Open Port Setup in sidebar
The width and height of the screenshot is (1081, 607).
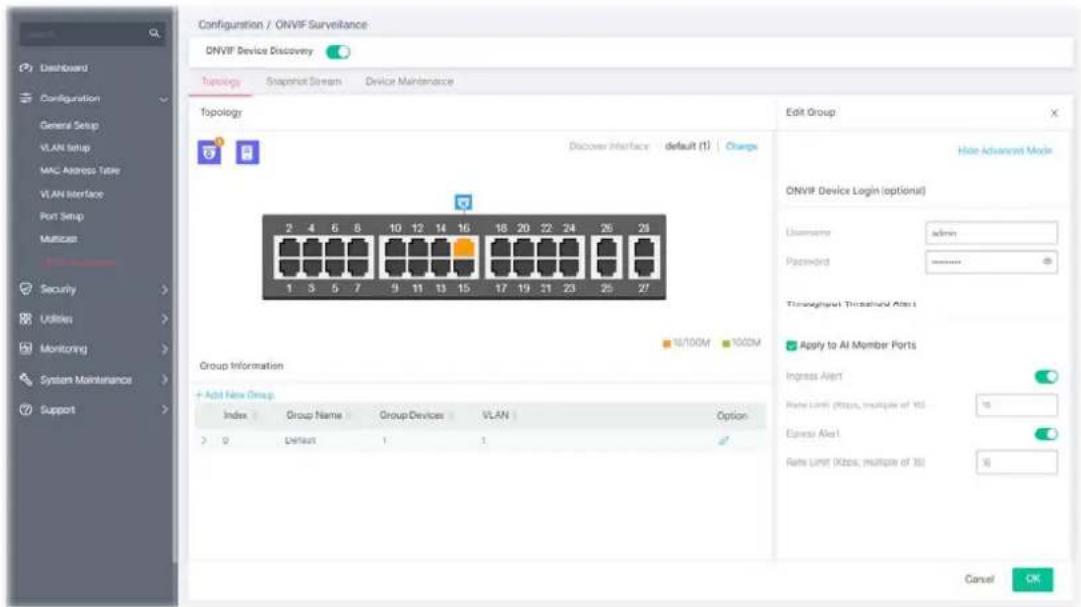pos(61,217)
